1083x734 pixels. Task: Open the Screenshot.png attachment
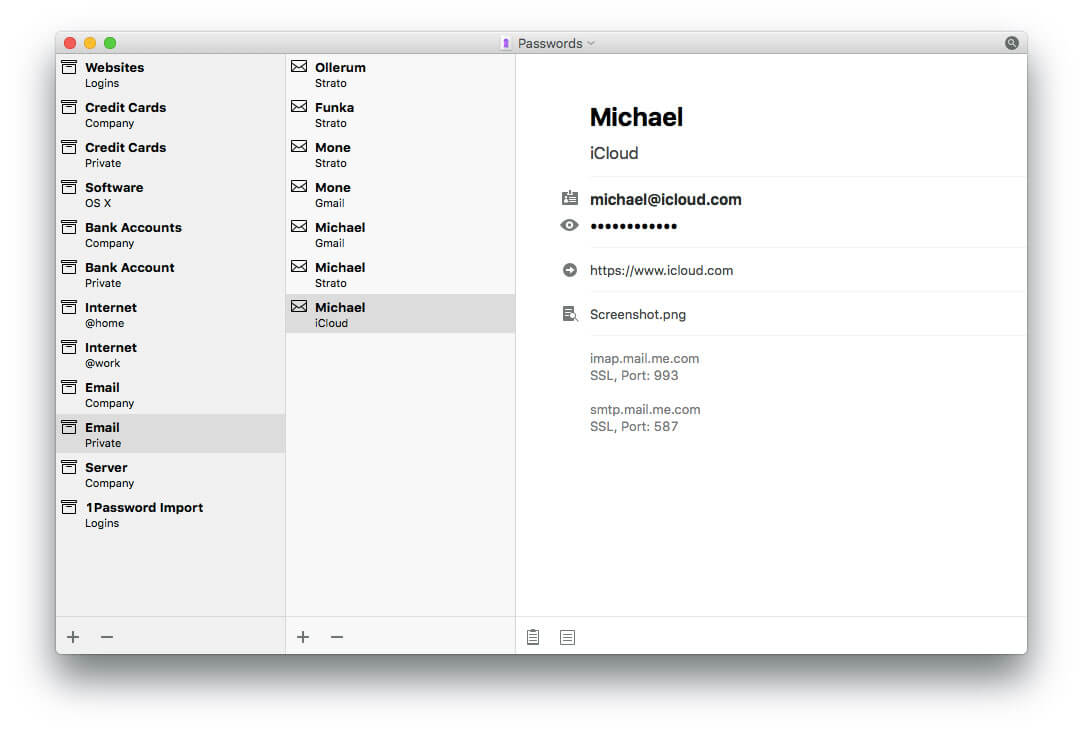point(638,315)
